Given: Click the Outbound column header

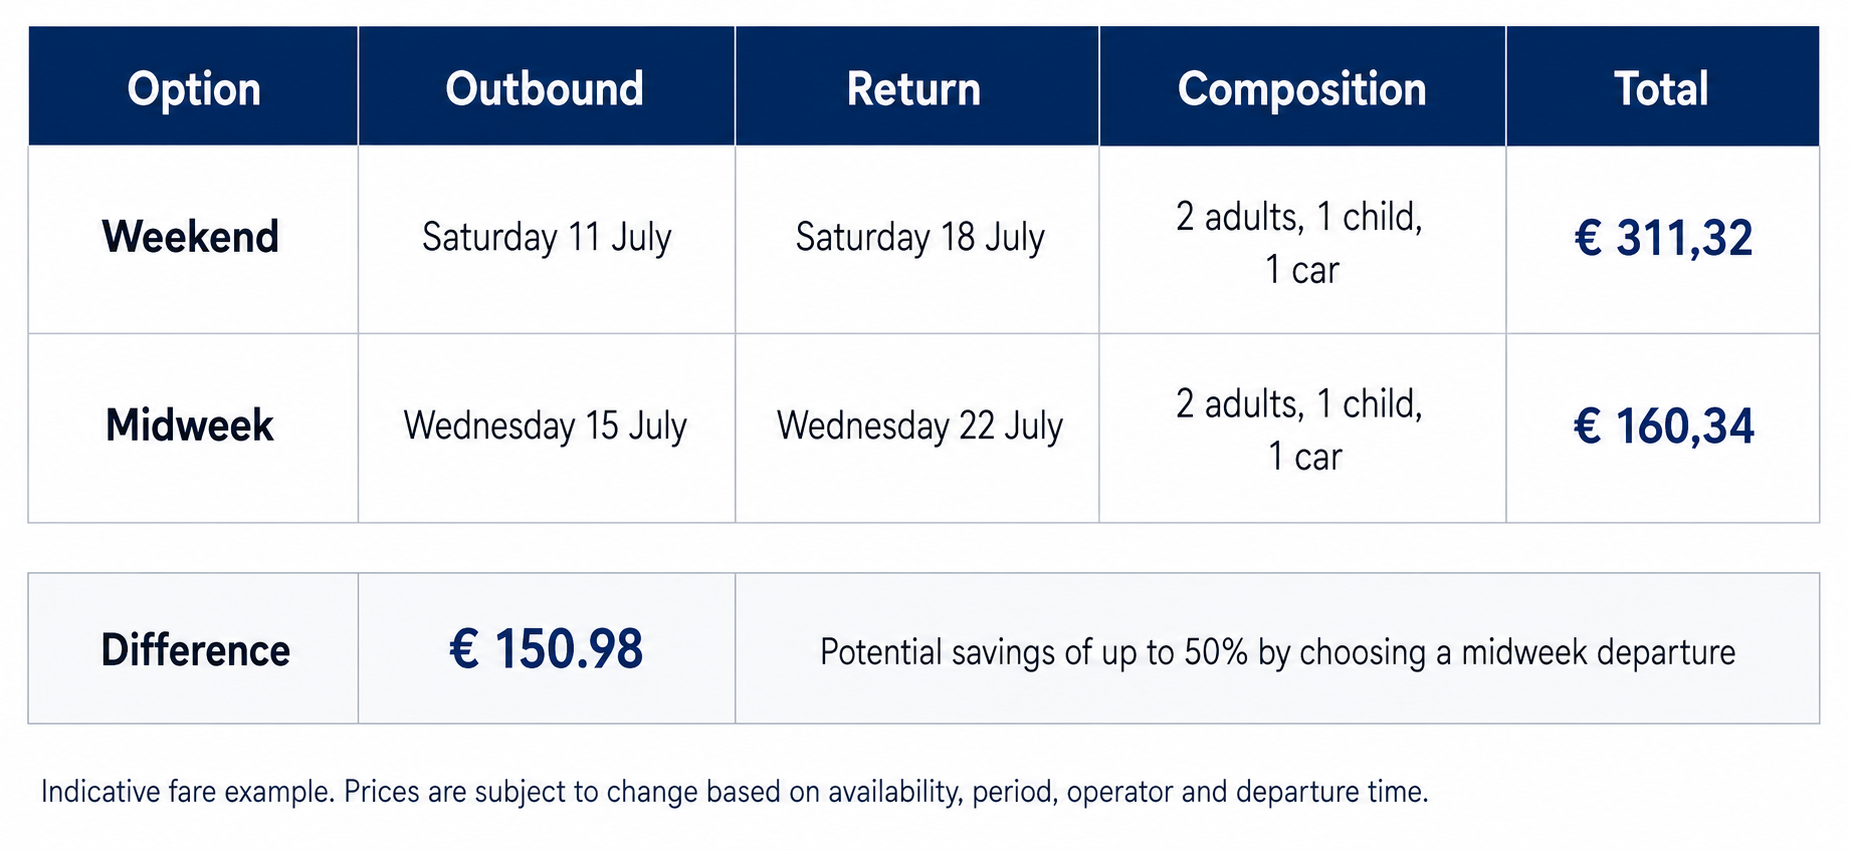Looking at the screenshot, I should pos(545,89).
